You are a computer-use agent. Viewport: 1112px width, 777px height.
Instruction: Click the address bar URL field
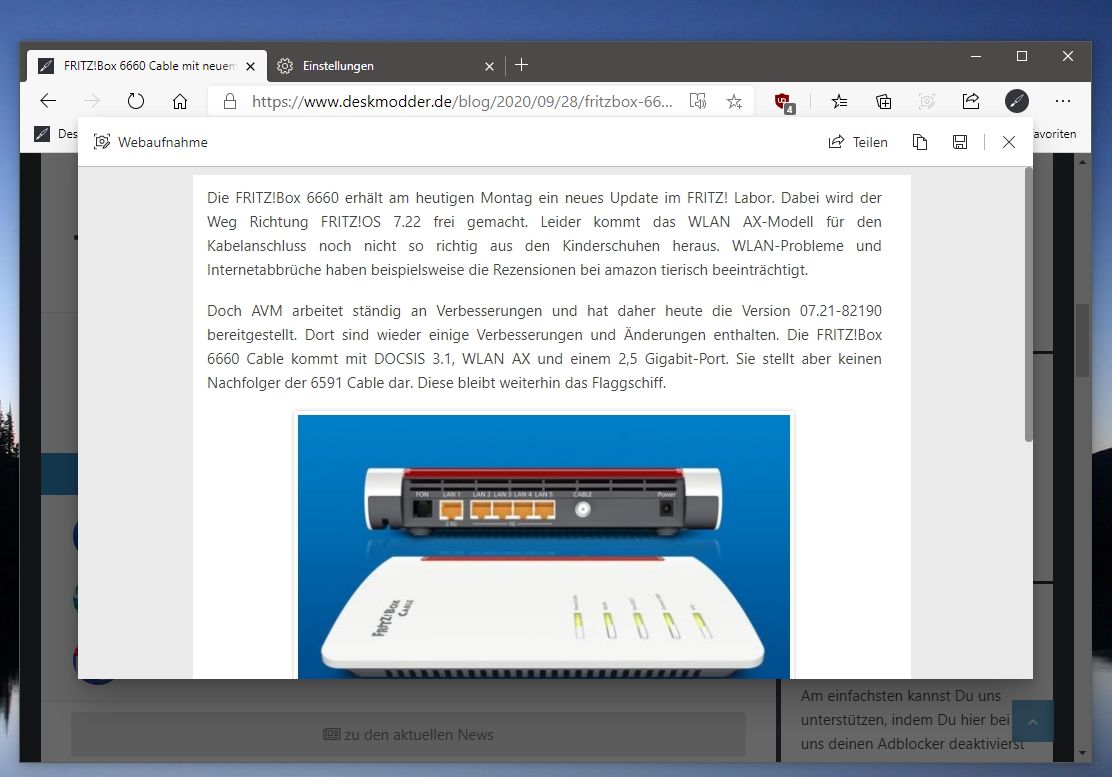(x=462, y=101)
